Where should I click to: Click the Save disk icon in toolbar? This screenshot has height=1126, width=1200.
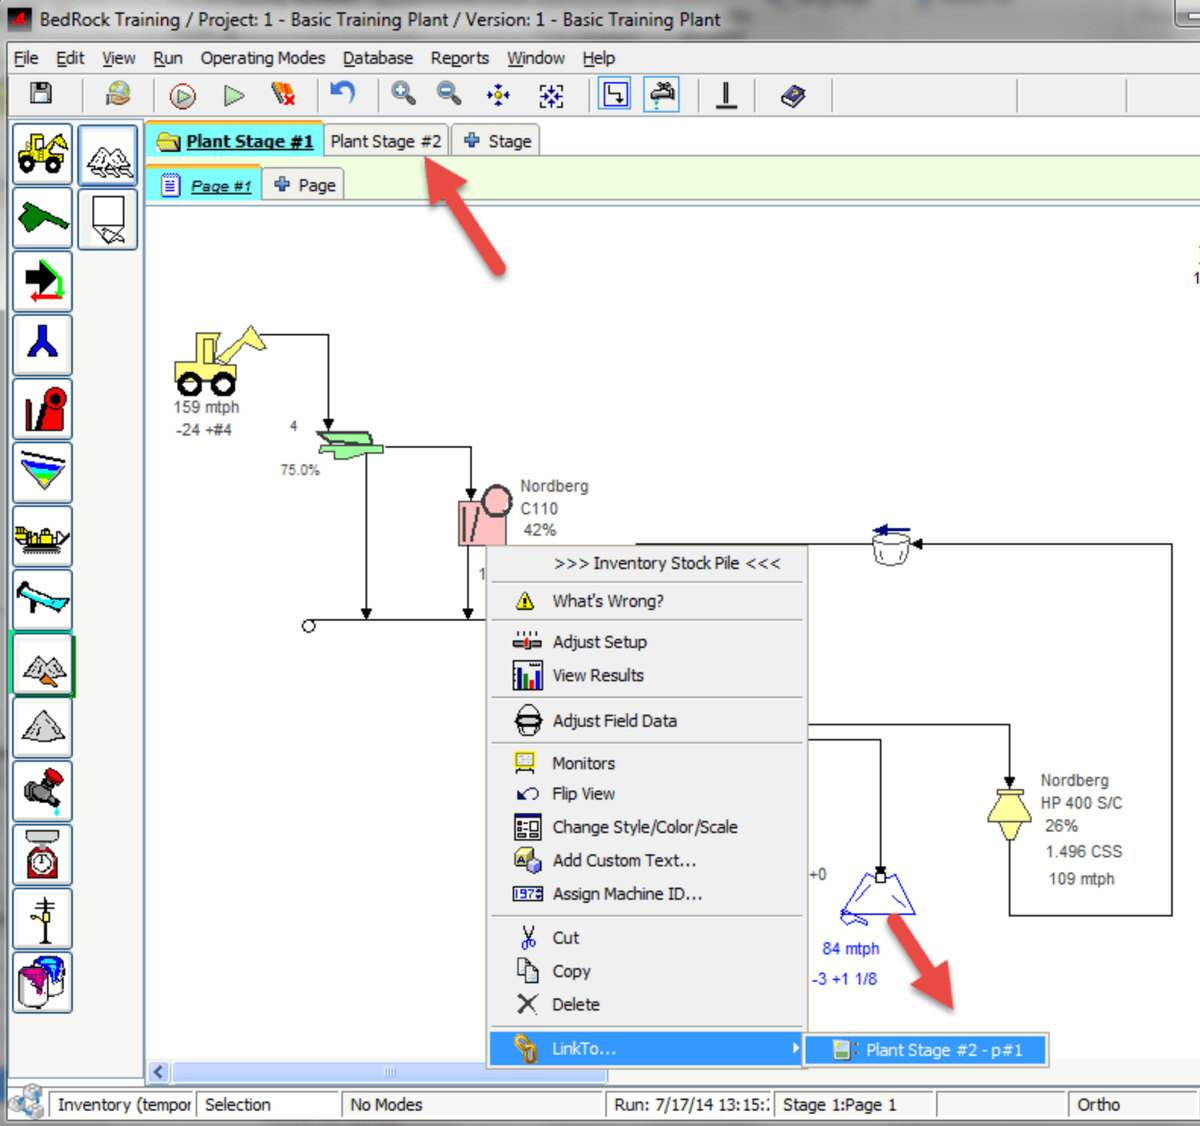click(41, 94)
